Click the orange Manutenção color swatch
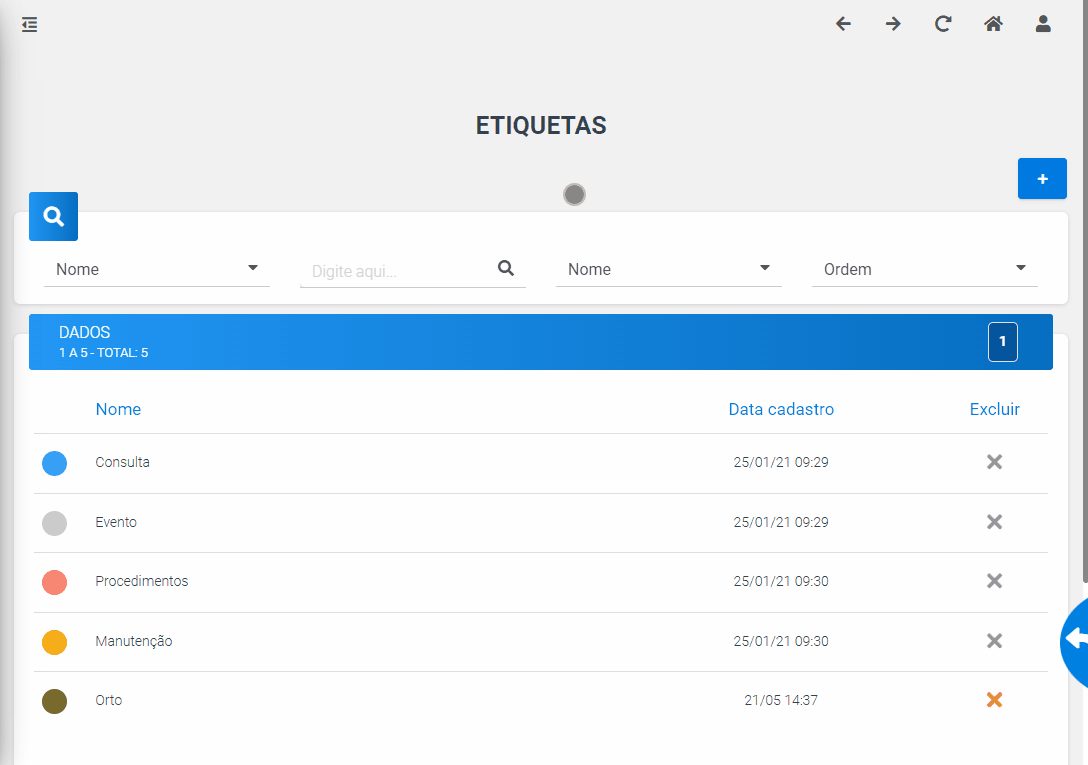1088x765 pixels. pos(54,642)
